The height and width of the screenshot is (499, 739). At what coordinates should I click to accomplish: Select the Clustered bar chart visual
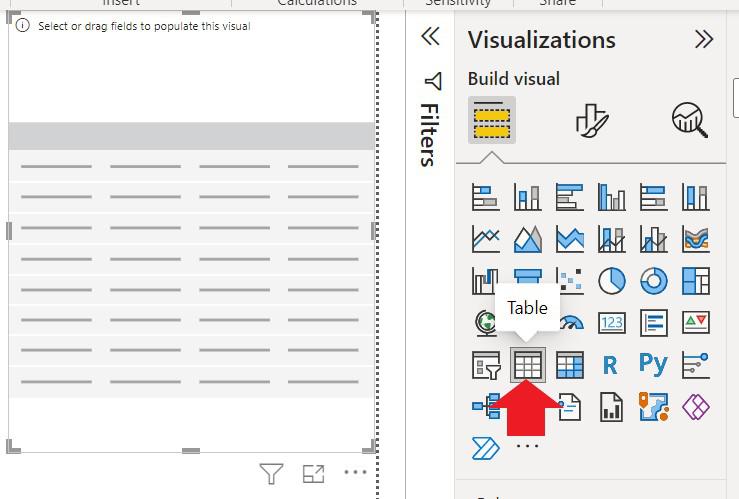tap(569, 197)
